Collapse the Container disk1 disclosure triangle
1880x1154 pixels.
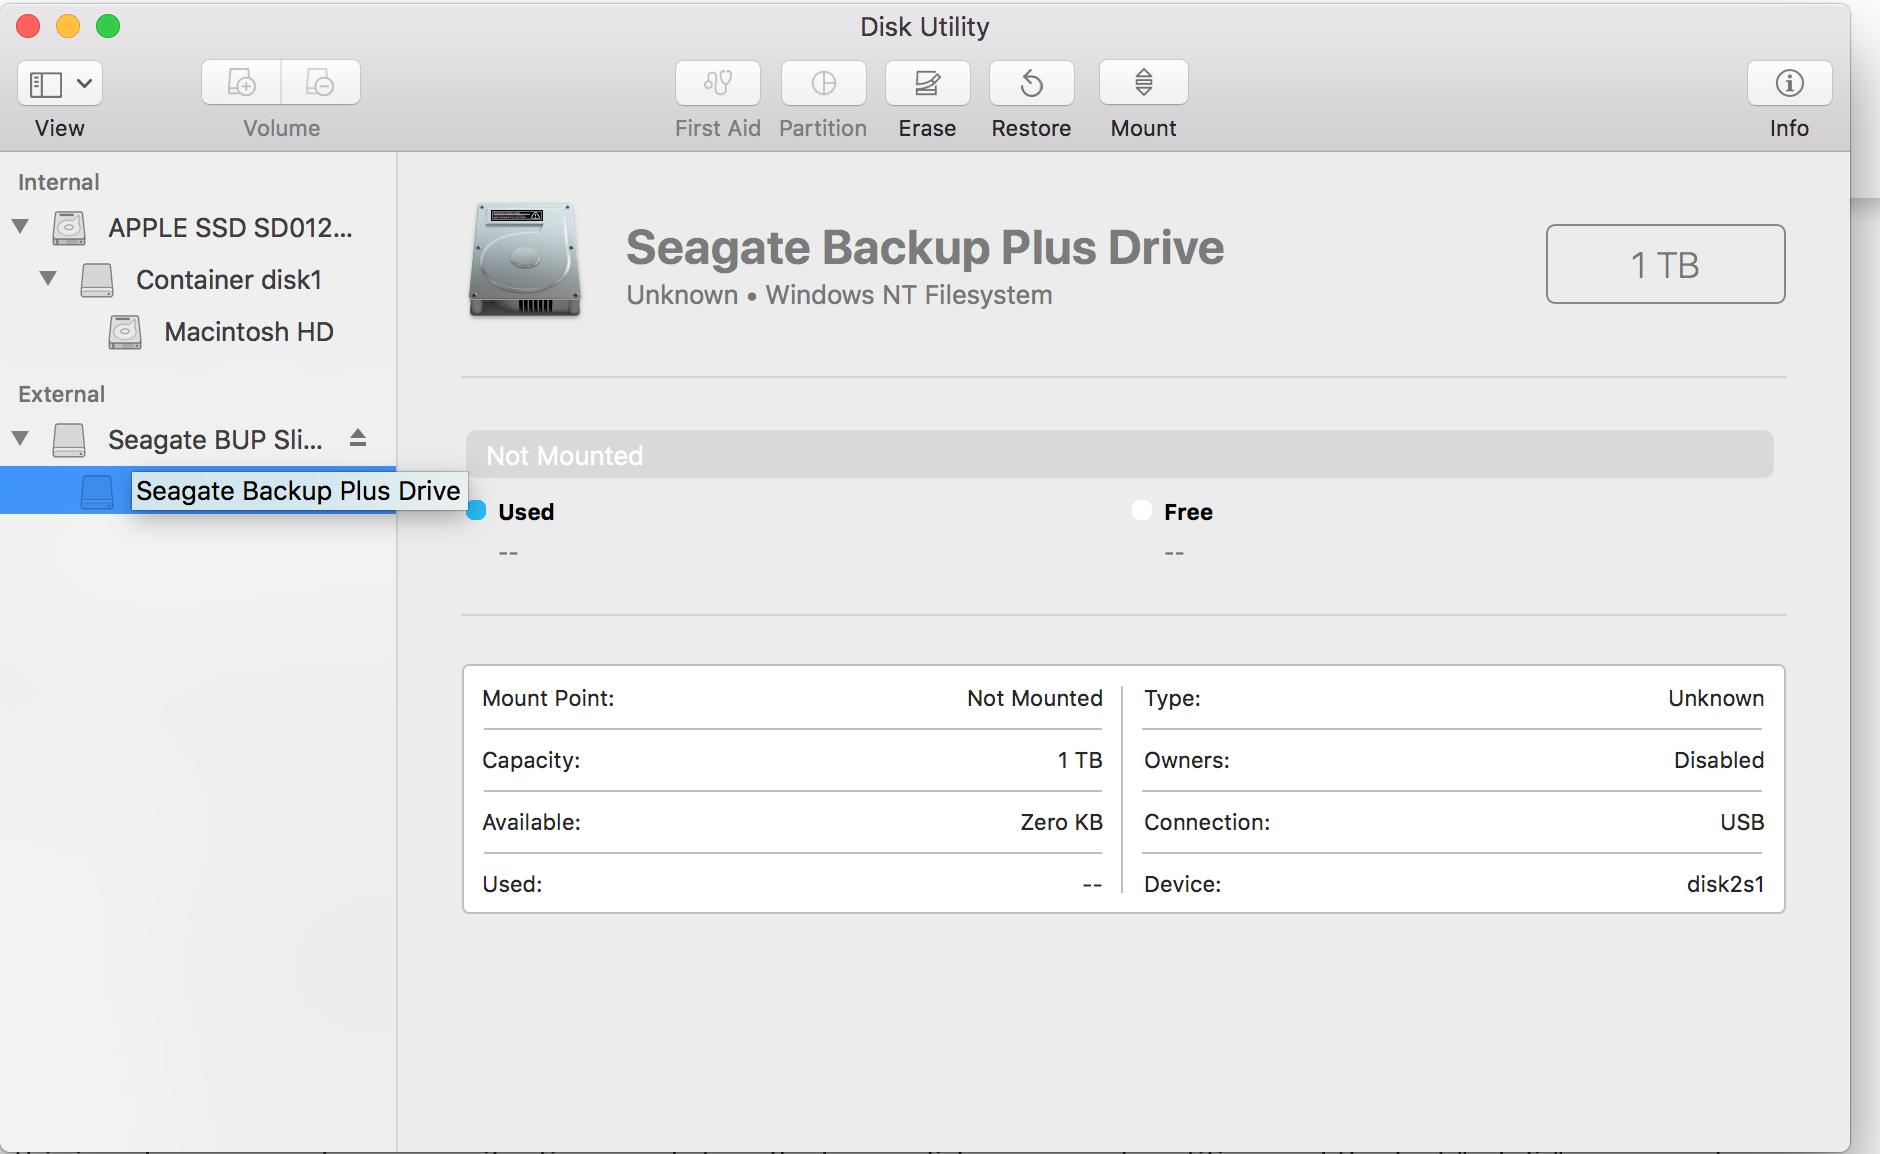click(x=48, y=279)
